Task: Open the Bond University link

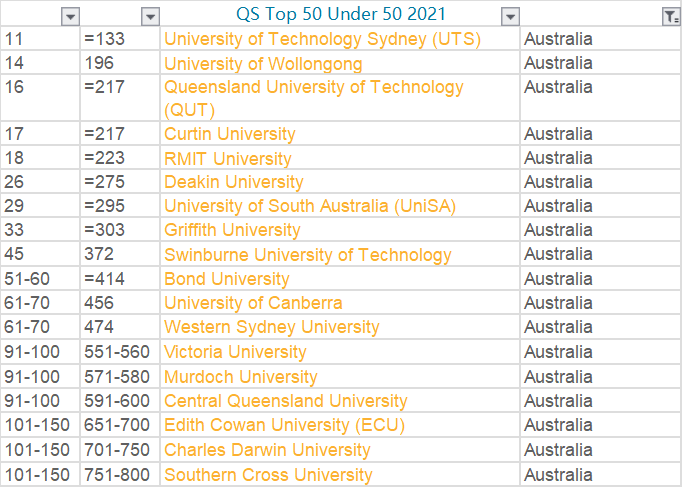Action: click(226, 279)
